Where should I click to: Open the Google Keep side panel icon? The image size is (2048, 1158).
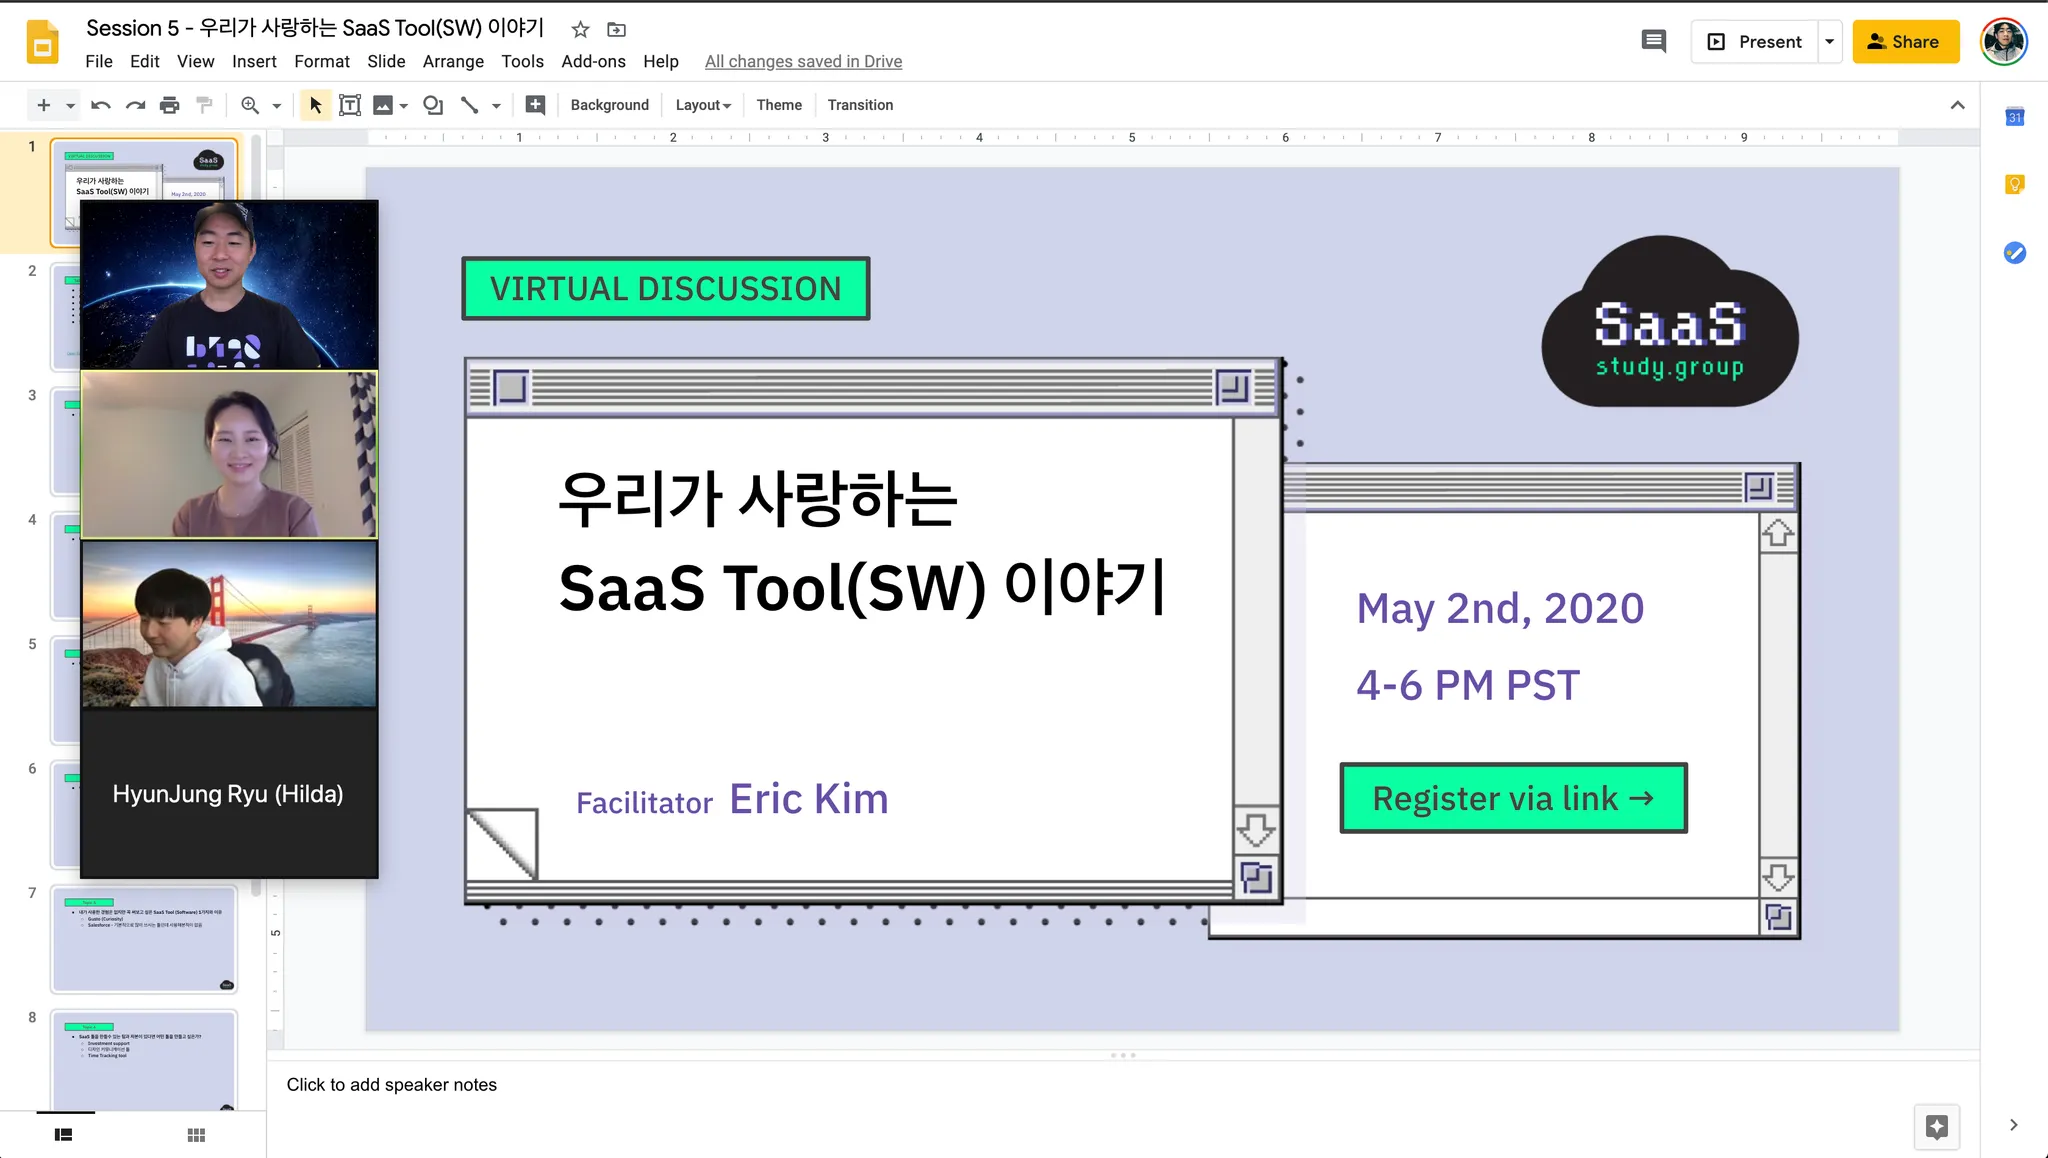point(2014,185)
